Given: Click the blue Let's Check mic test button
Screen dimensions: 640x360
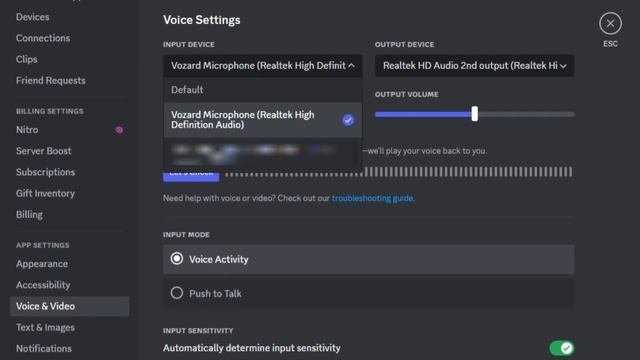Looking at the screenshot, I should click(191, 175).
